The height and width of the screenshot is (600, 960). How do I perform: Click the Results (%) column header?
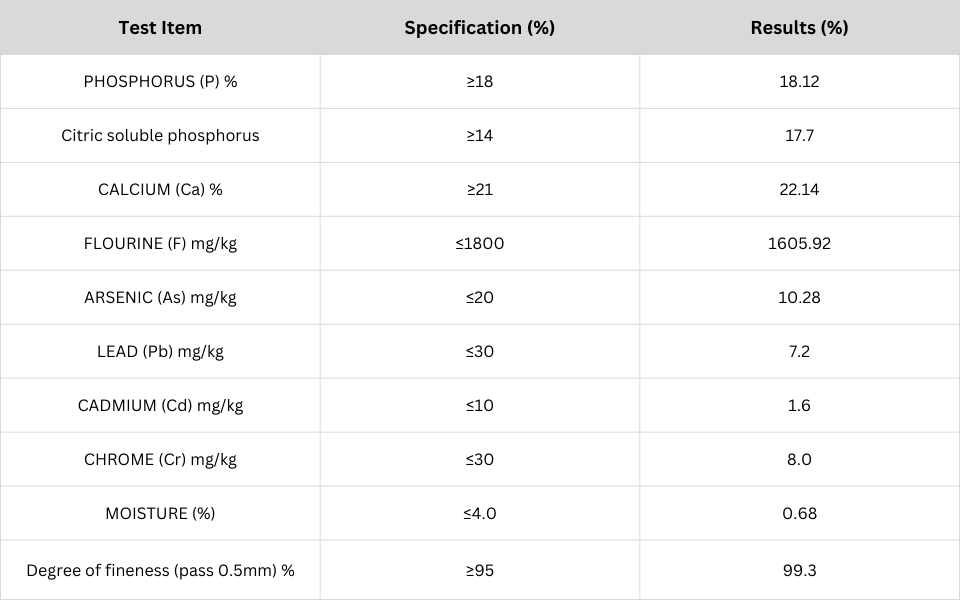(799, 28)
